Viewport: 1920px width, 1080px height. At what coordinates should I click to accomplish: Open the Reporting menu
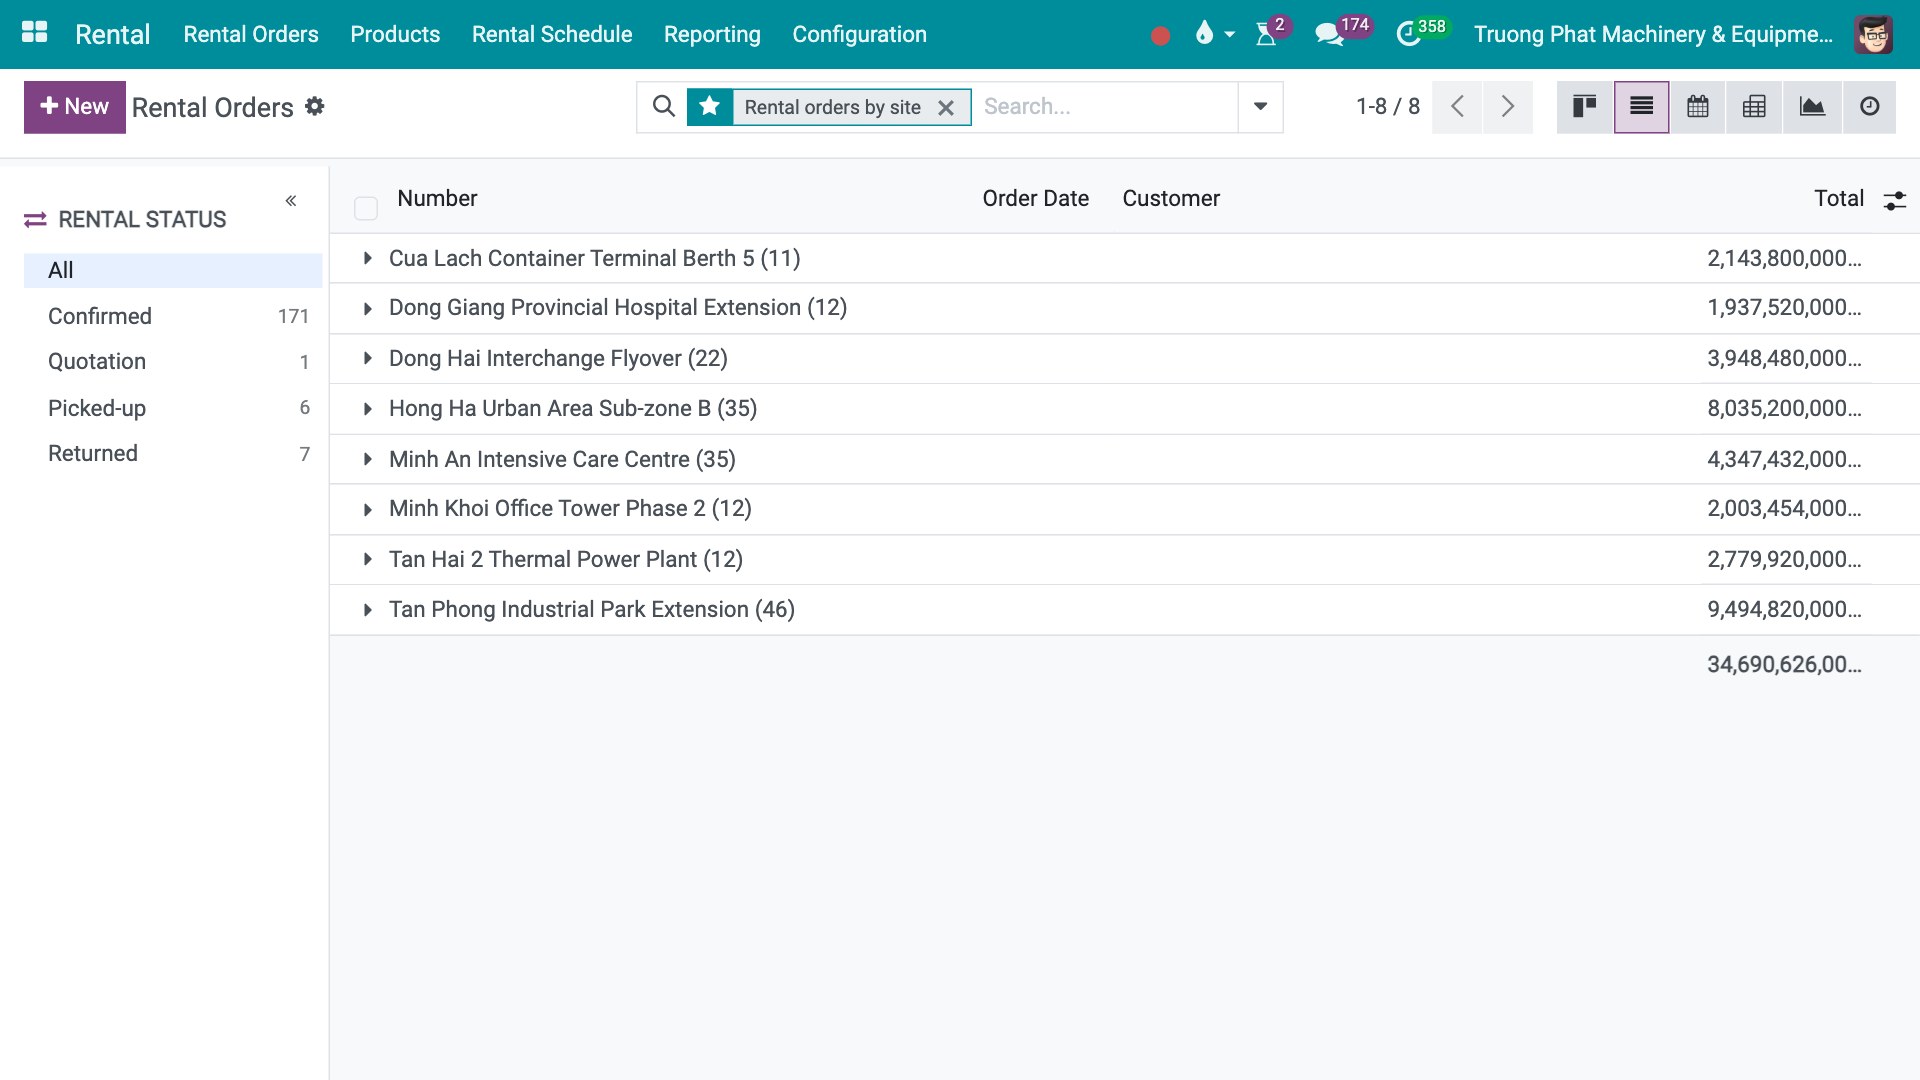[x=712, y=34]
